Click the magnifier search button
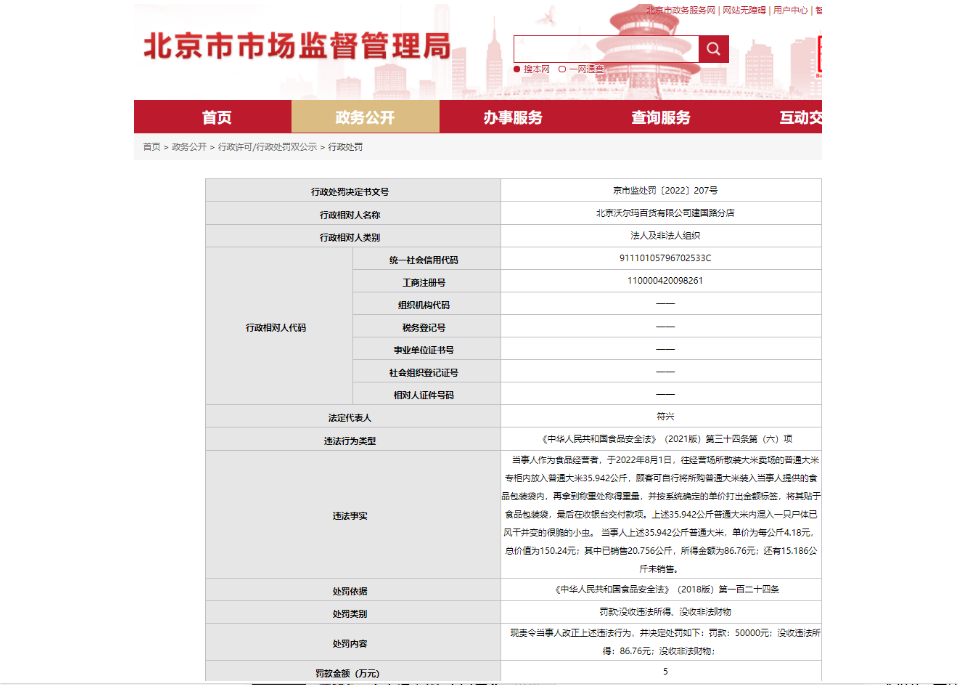958x685 pixels. (x=713, y=49)
